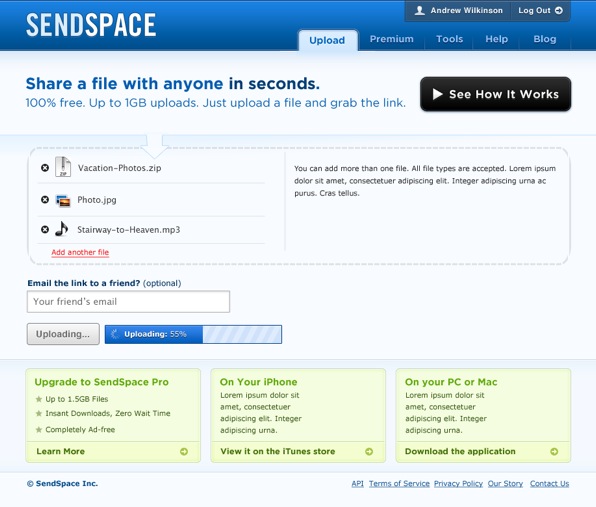
Task: Click the Photo.jpg file name
Action: click(97, 200)
